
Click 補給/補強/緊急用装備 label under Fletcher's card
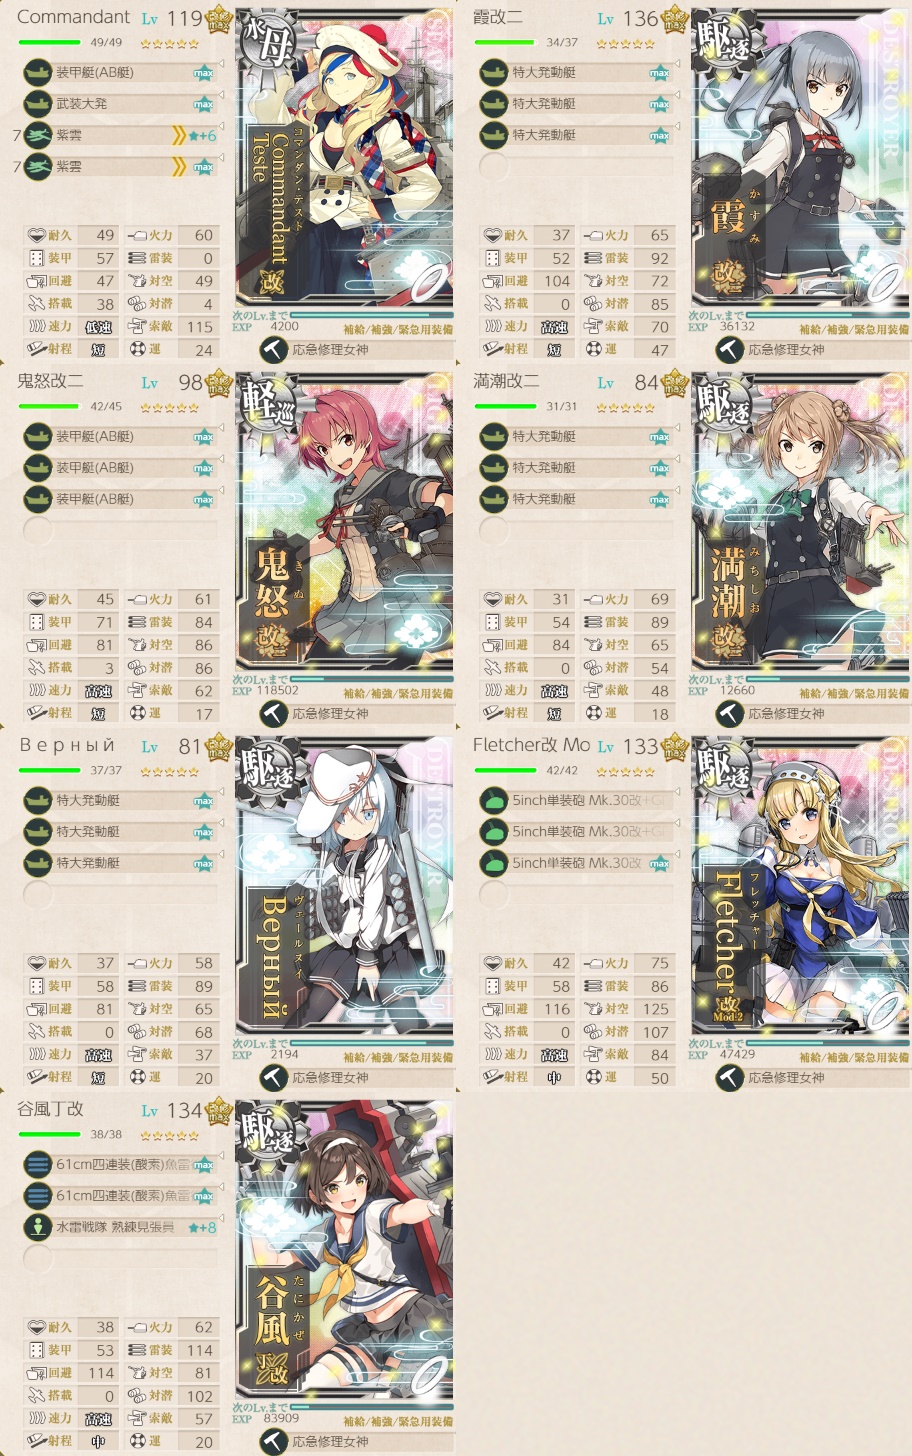point(854,1057)
